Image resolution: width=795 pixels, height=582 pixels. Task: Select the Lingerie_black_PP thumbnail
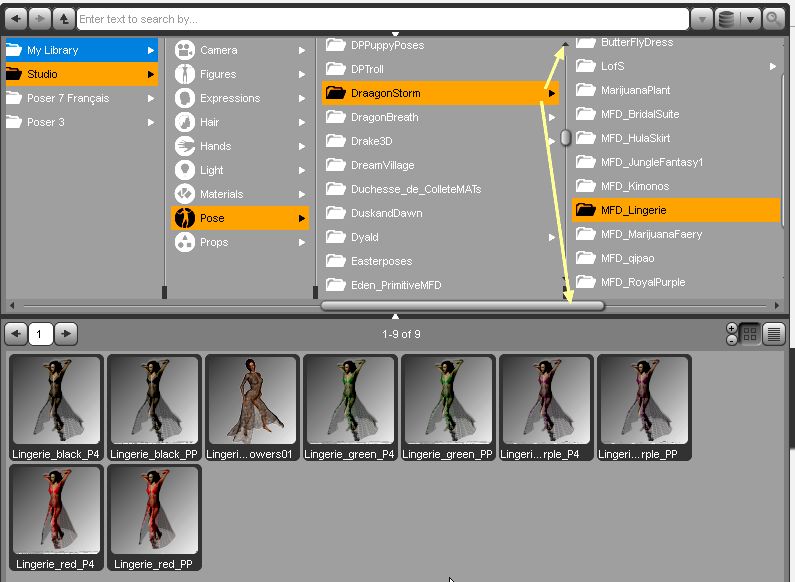click(154, 408)
